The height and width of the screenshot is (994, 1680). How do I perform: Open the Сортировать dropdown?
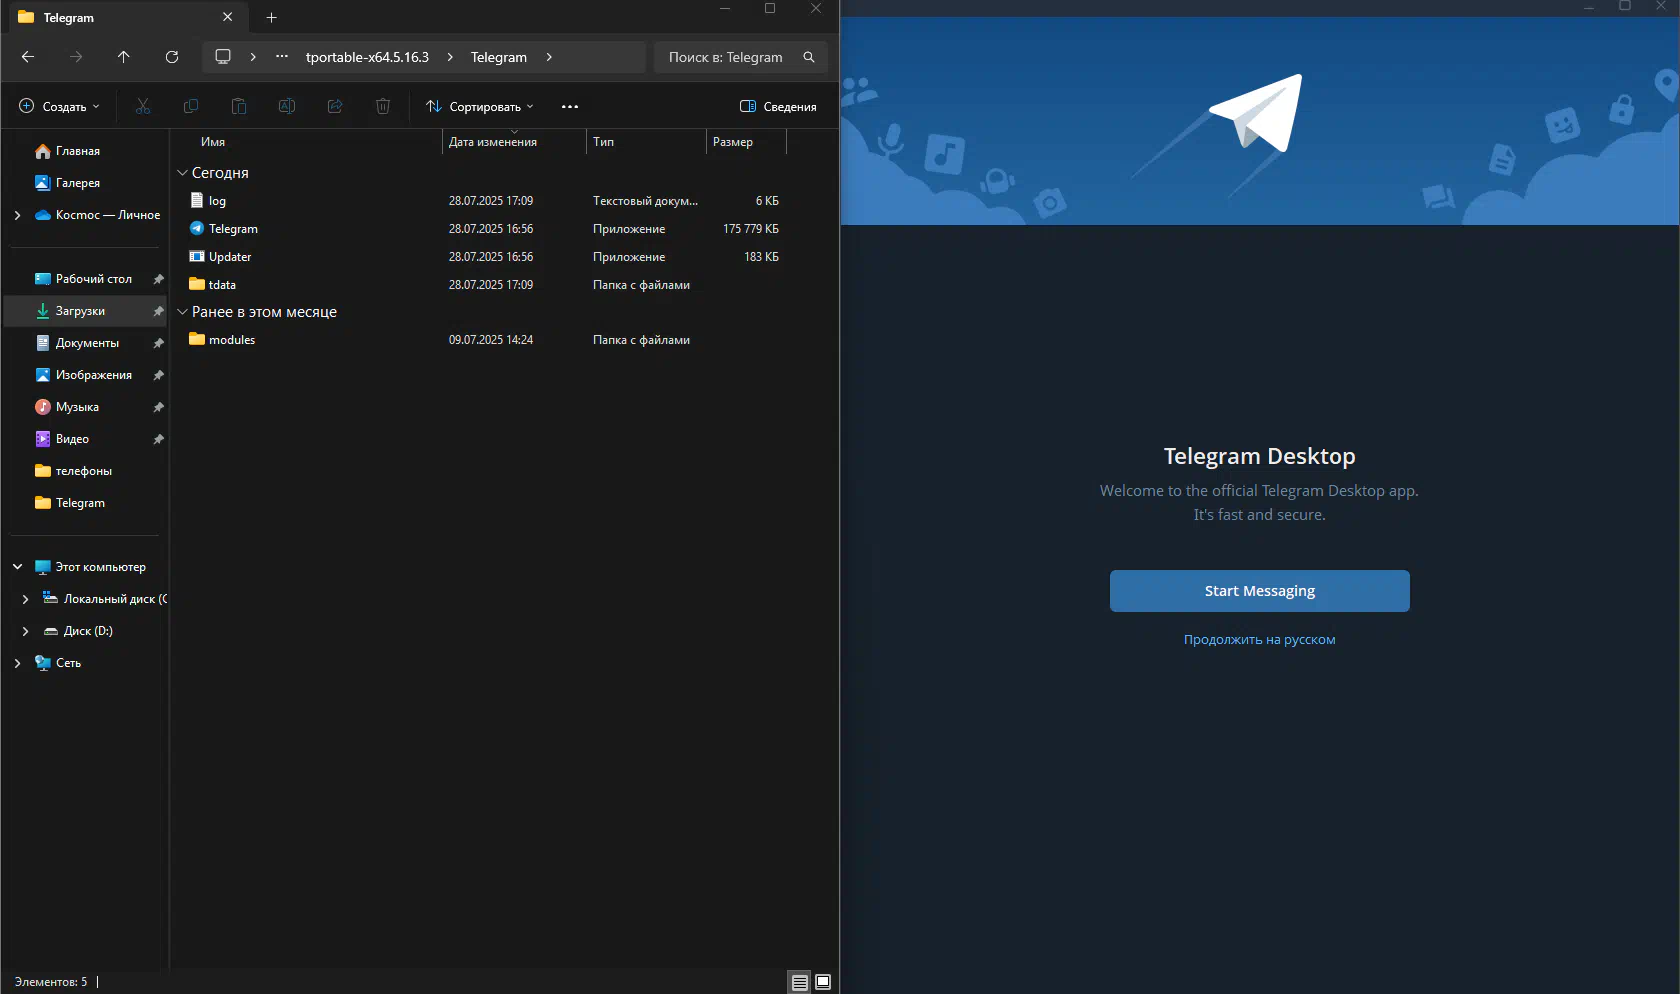[480, 107]
